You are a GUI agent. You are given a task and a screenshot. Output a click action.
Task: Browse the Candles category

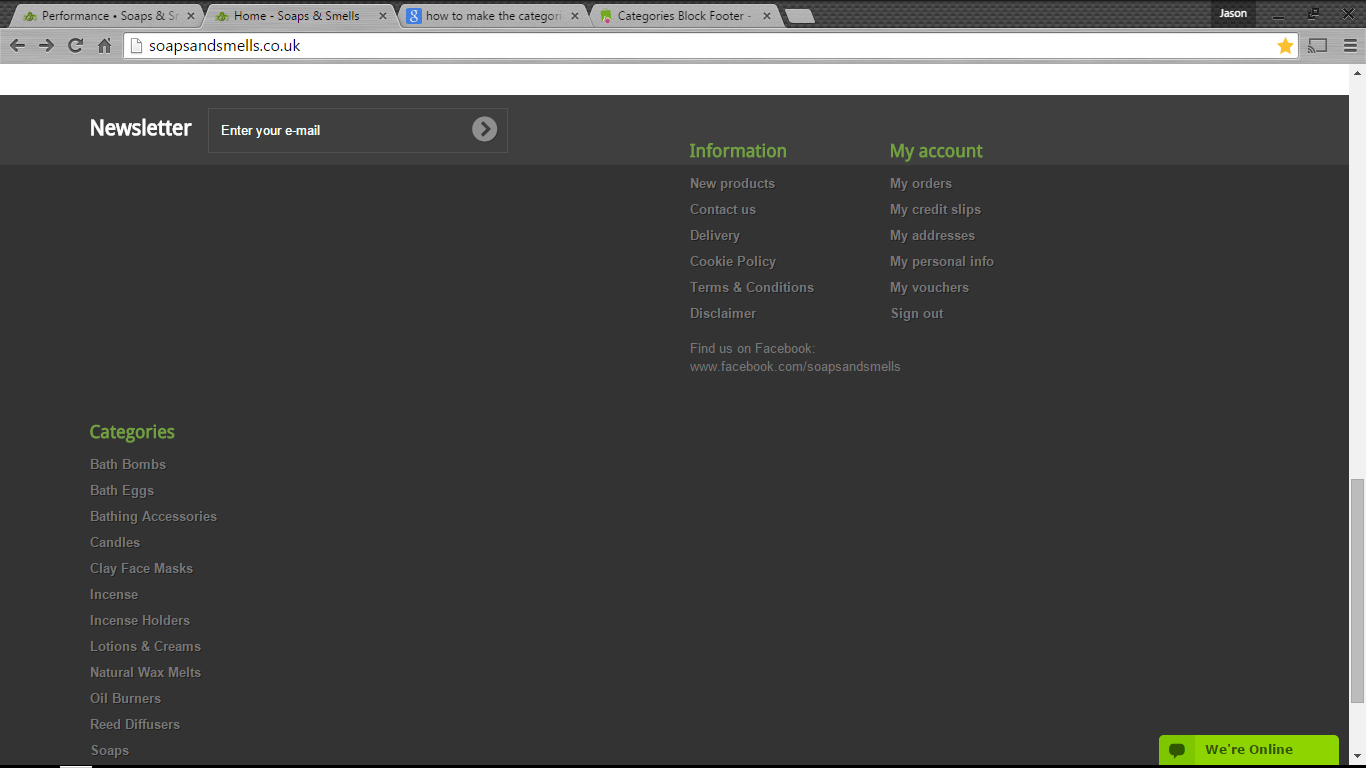115,542
